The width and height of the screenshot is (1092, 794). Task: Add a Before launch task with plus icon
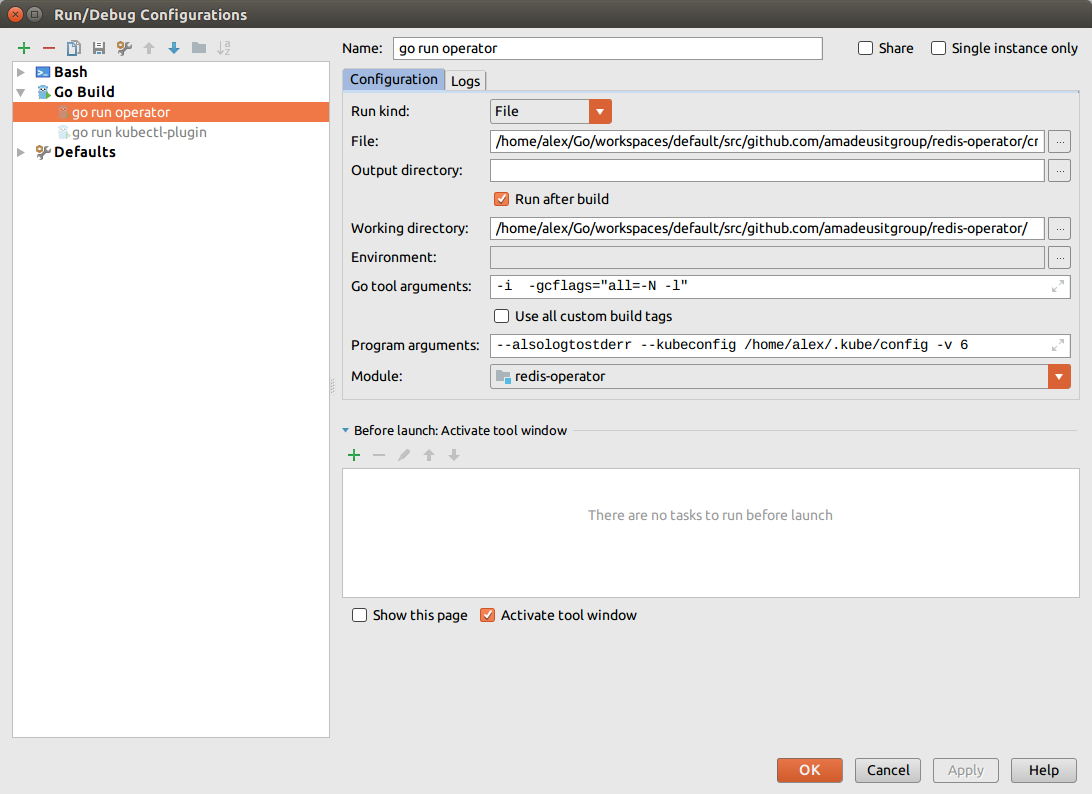[x=353, y=455]
